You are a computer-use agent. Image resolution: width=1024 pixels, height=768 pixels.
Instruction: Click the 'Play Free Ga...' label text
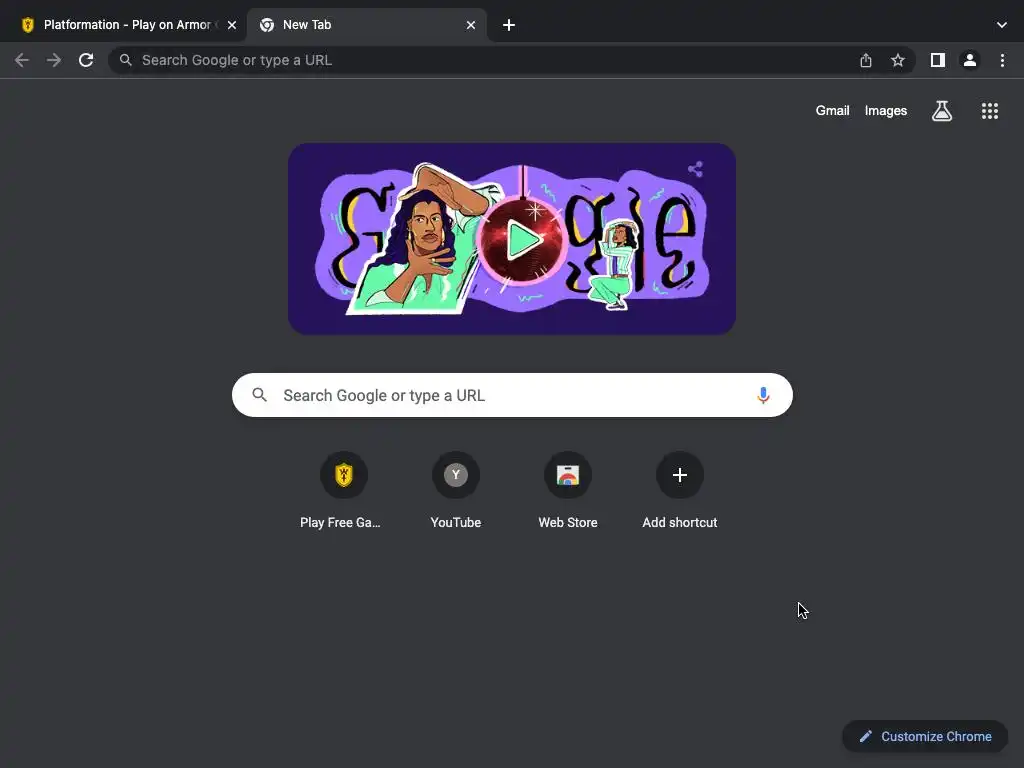click(x=340, y=522)
